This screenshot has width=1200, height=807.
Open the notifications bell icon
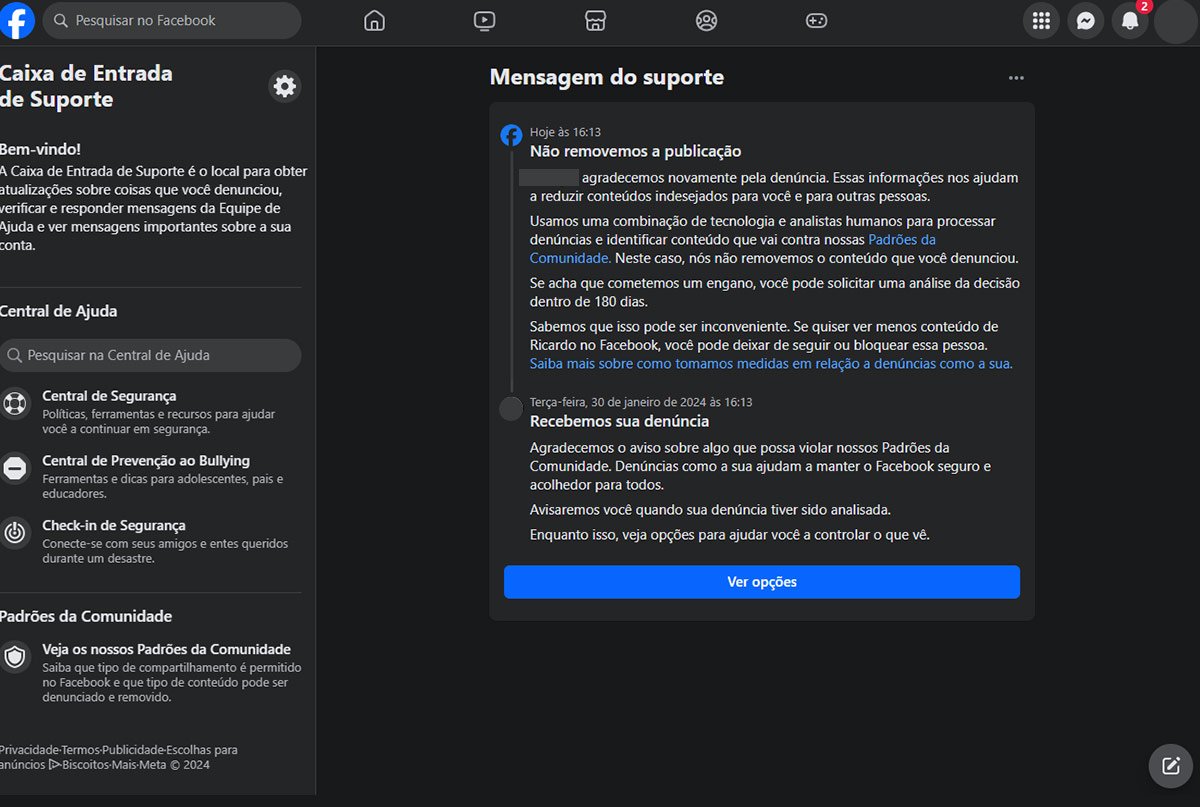click(x=1130, y=21)
